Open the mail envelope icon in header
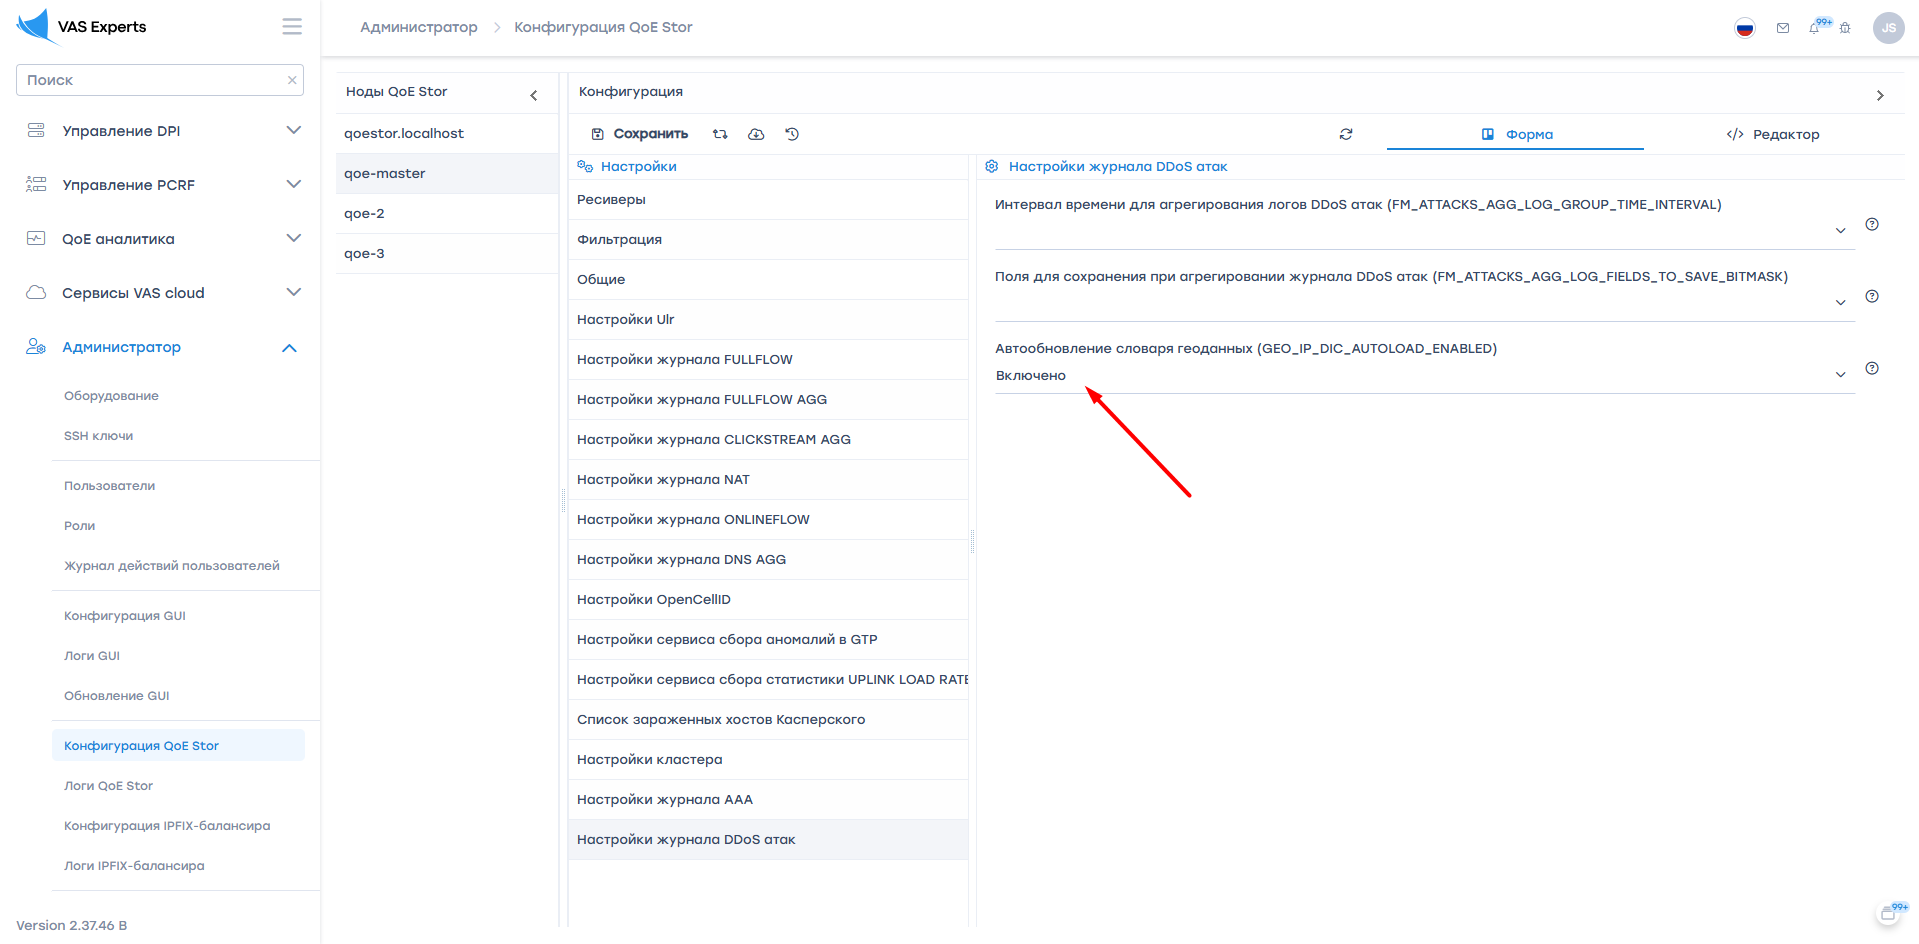The width and height of the screenshot is (1919, 944). 1783,28
